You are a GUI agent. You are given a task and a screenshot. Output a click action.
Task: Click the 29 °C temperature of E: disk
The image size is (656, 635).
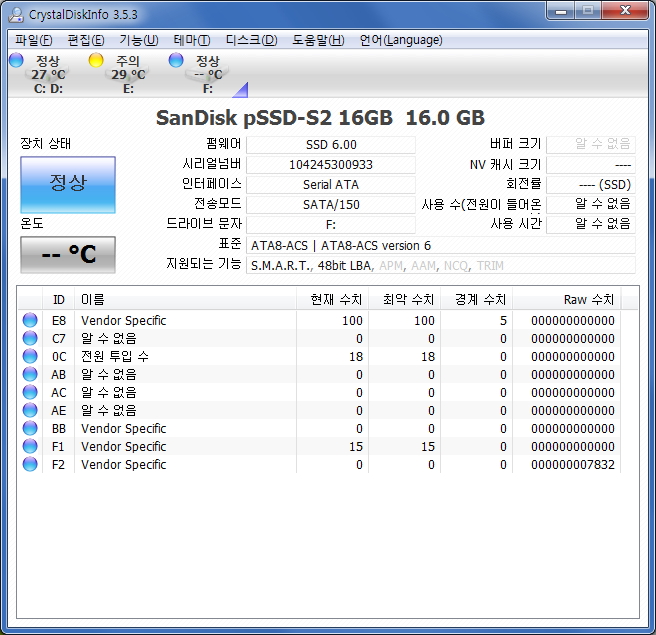click(x=128, y=74)
